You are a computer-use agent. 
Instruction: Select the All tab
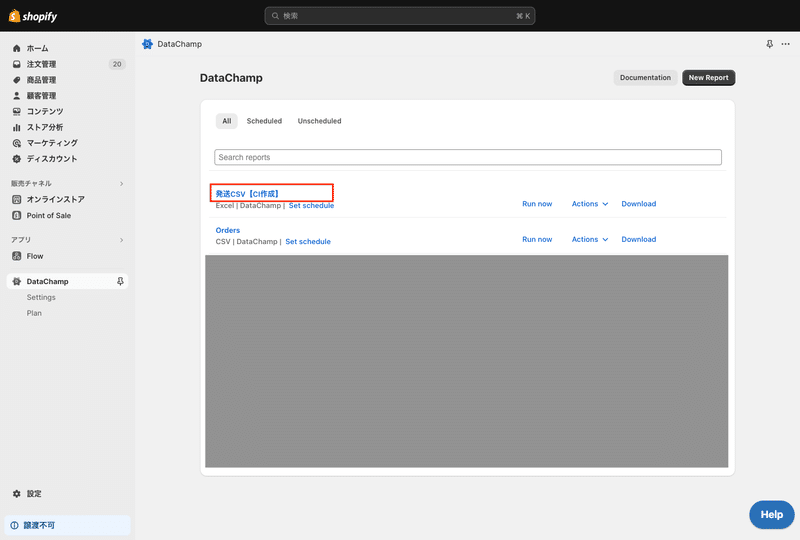(227, 121)
